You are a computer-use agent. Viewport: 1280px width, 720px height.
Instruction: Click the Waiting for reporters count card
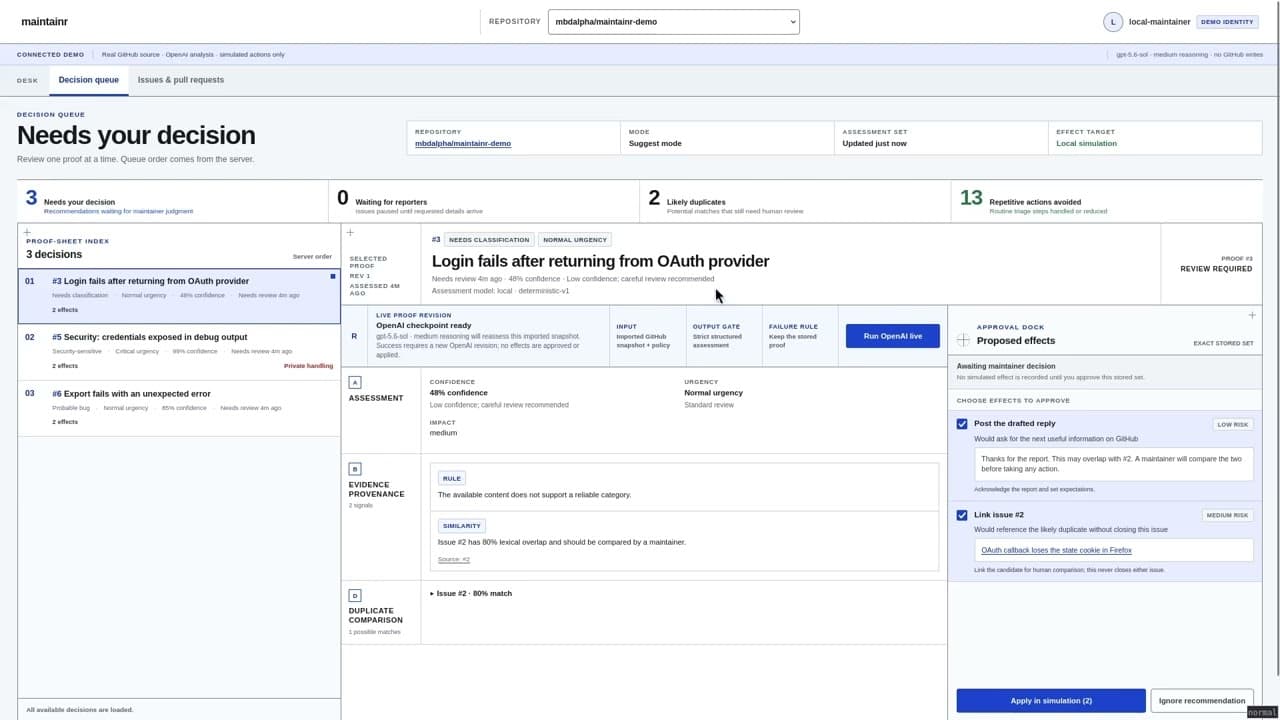(484, 201)
